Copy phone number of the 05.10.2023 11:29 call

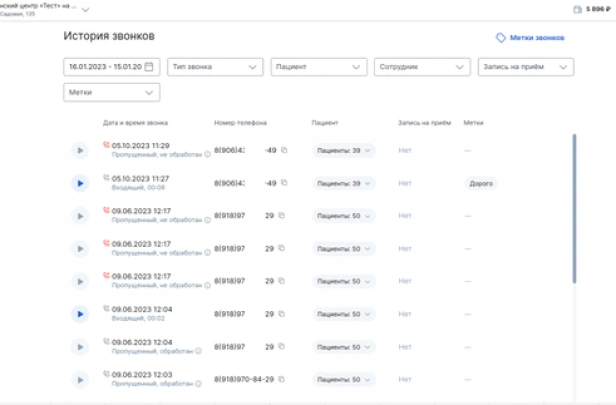(x=283, y=151)
